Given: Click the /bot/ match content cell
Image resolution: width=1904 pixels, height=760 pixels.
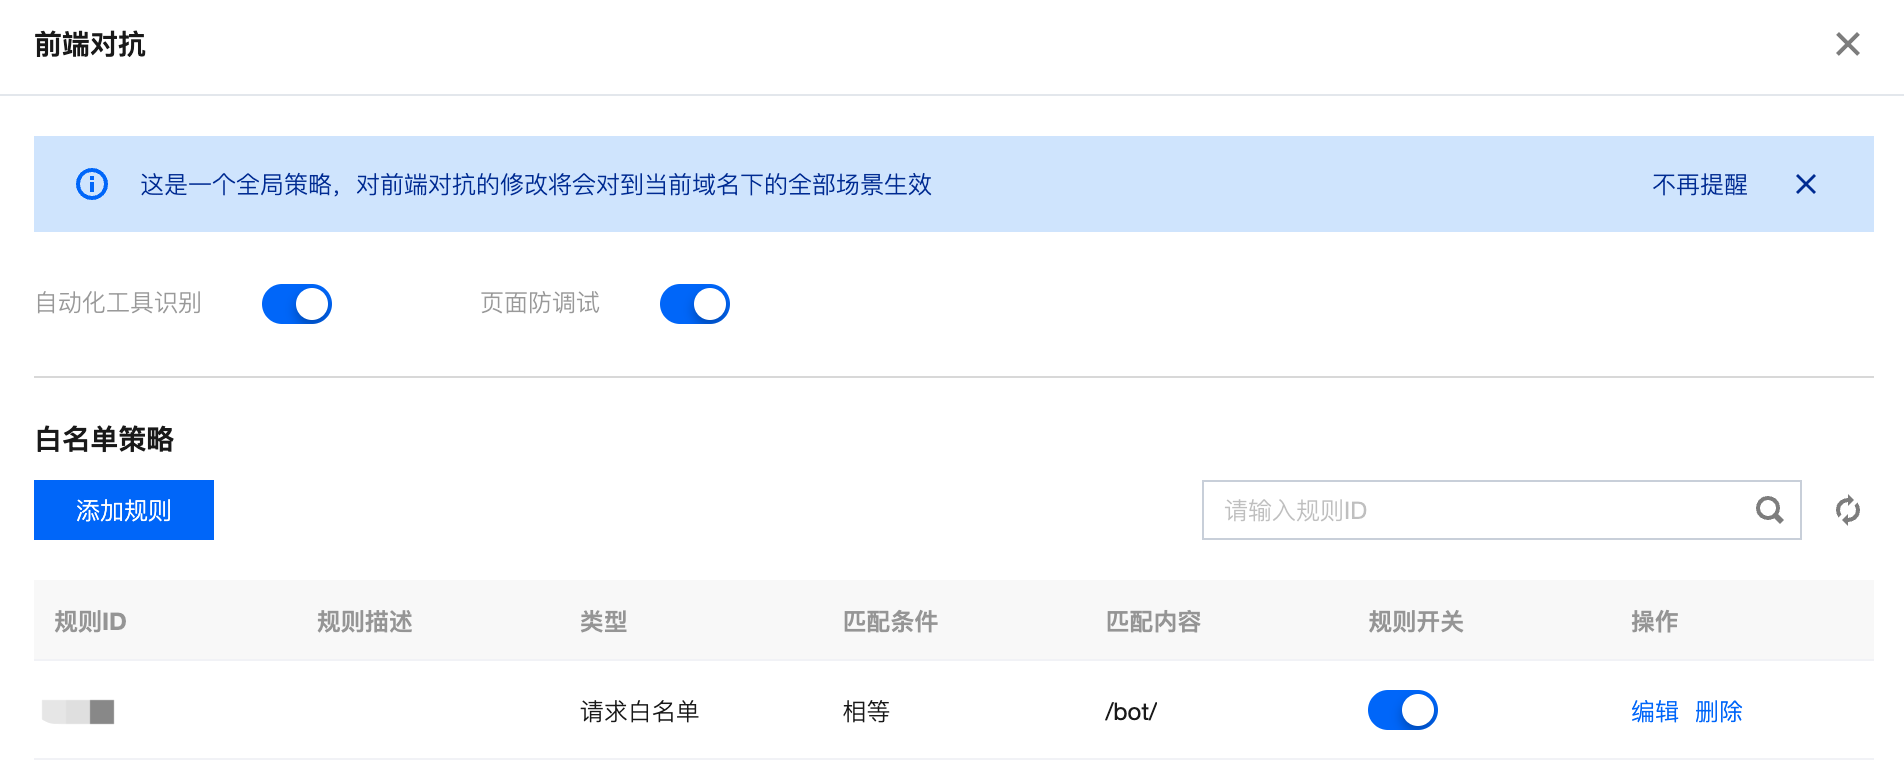Looking at the screenshot, I should point(1131,711).
